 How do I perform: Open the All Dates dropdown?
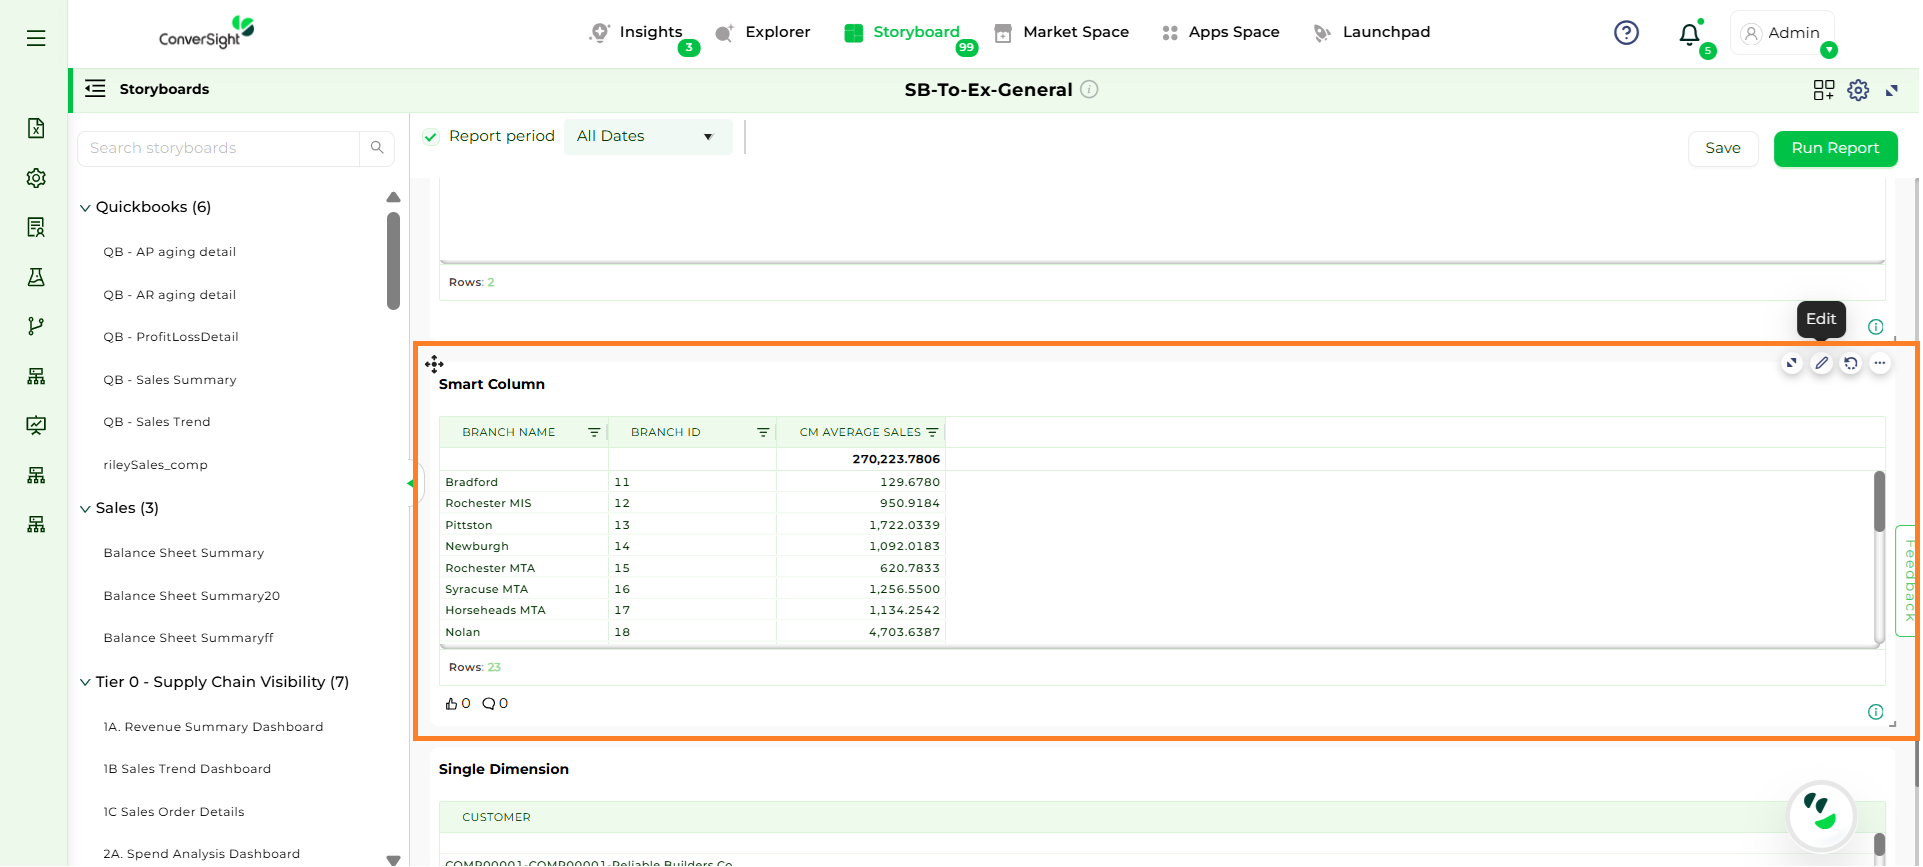[x=646, y=137]
